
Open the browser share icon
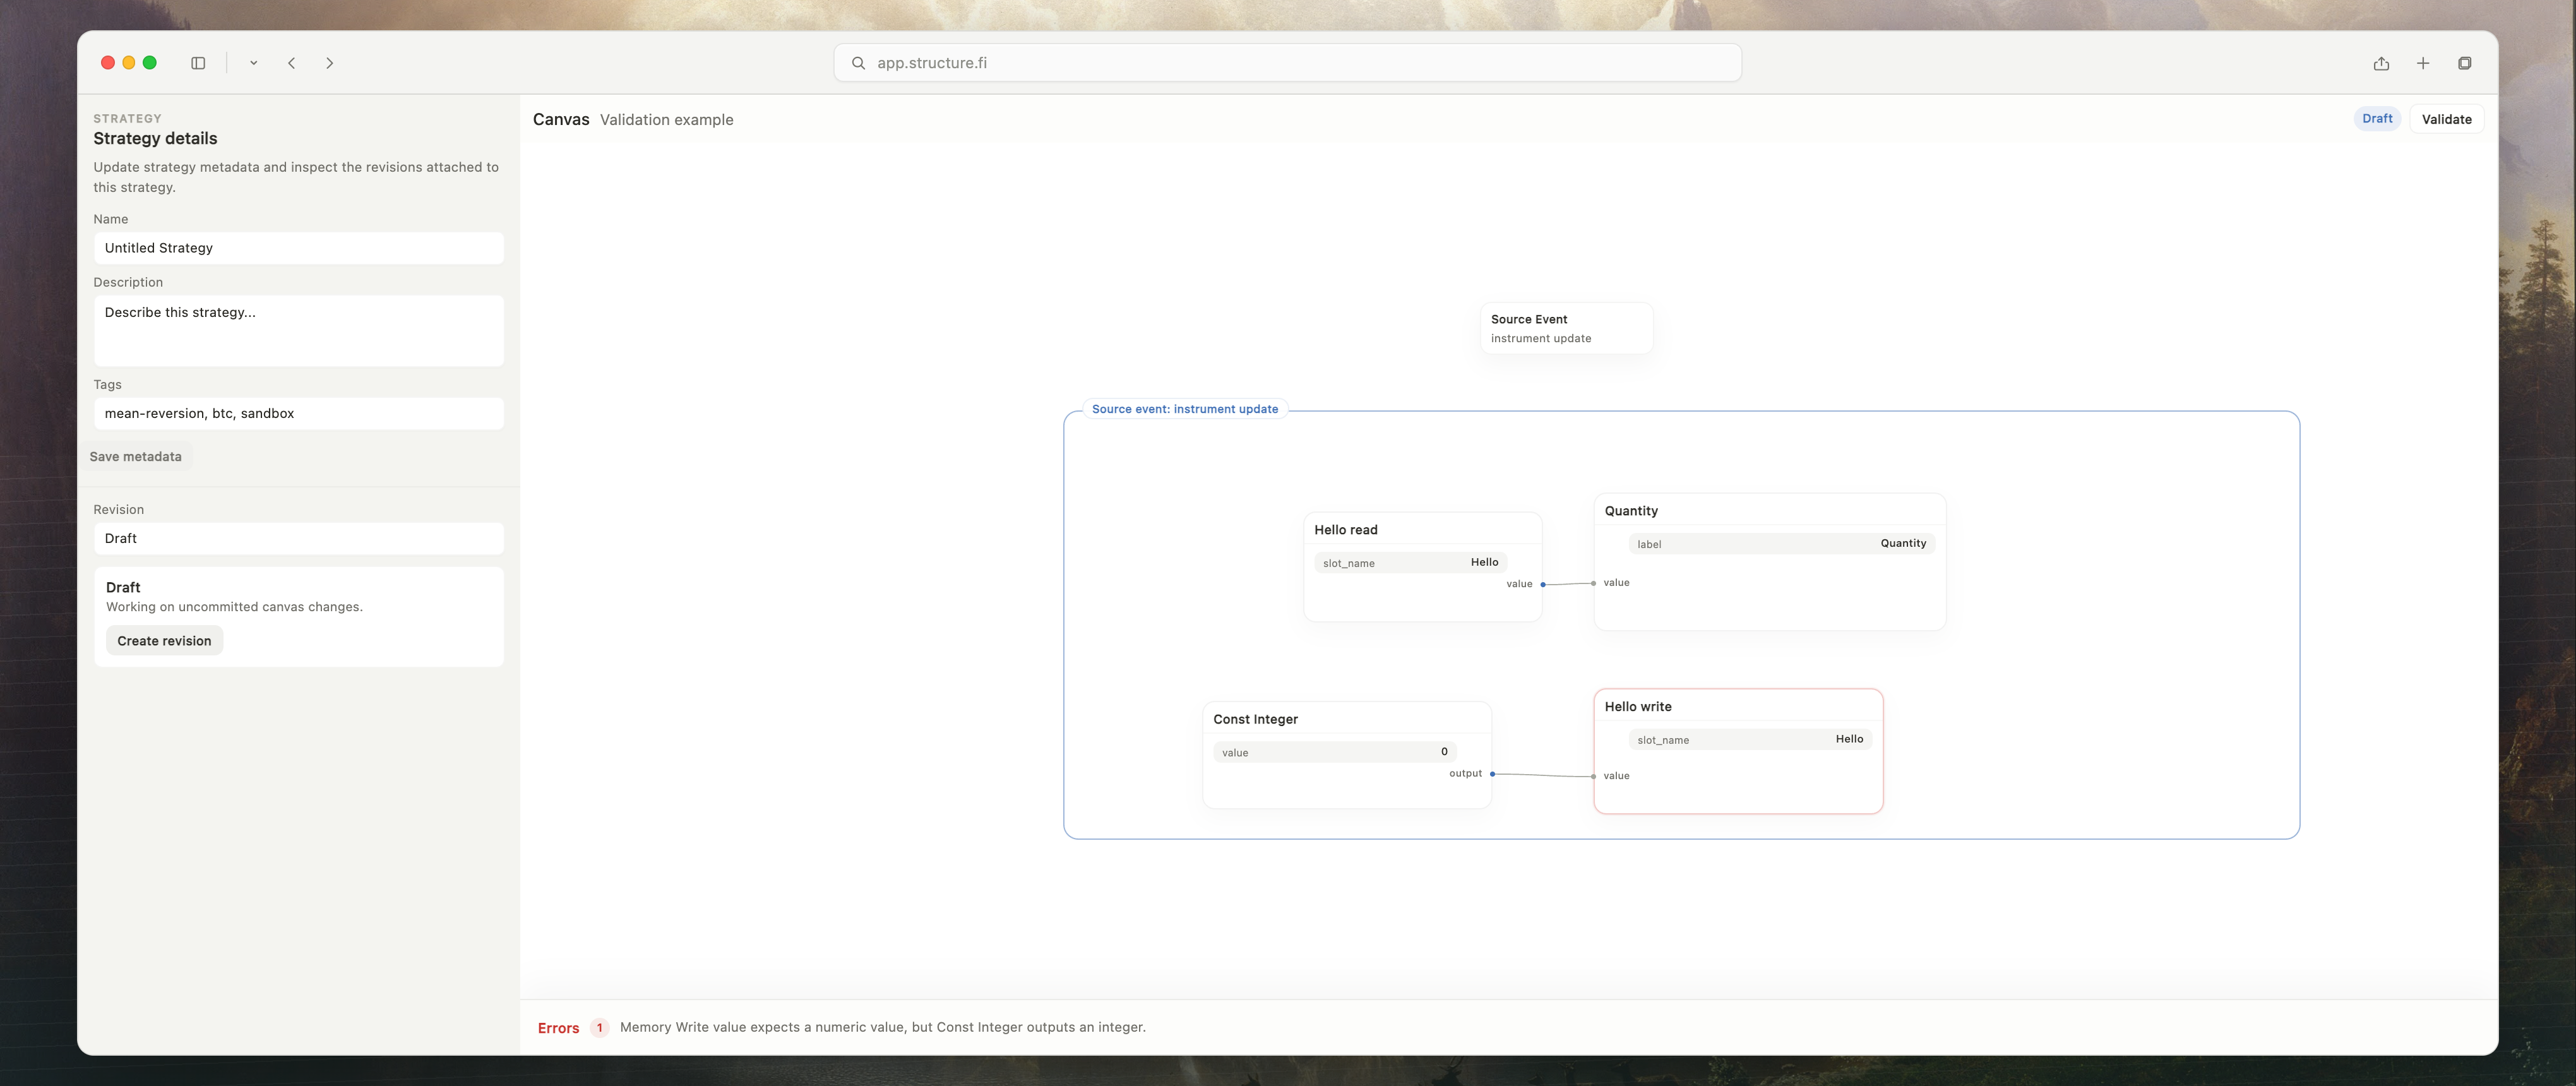coord(2381,63)
